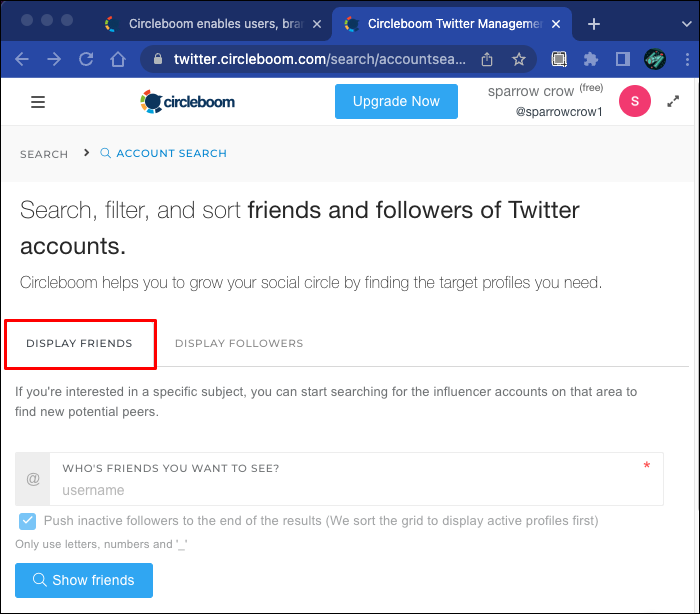Toggle the browser side panel
Image resolution: width=700 pixels, height=614 pixels.
click(623, 59)
